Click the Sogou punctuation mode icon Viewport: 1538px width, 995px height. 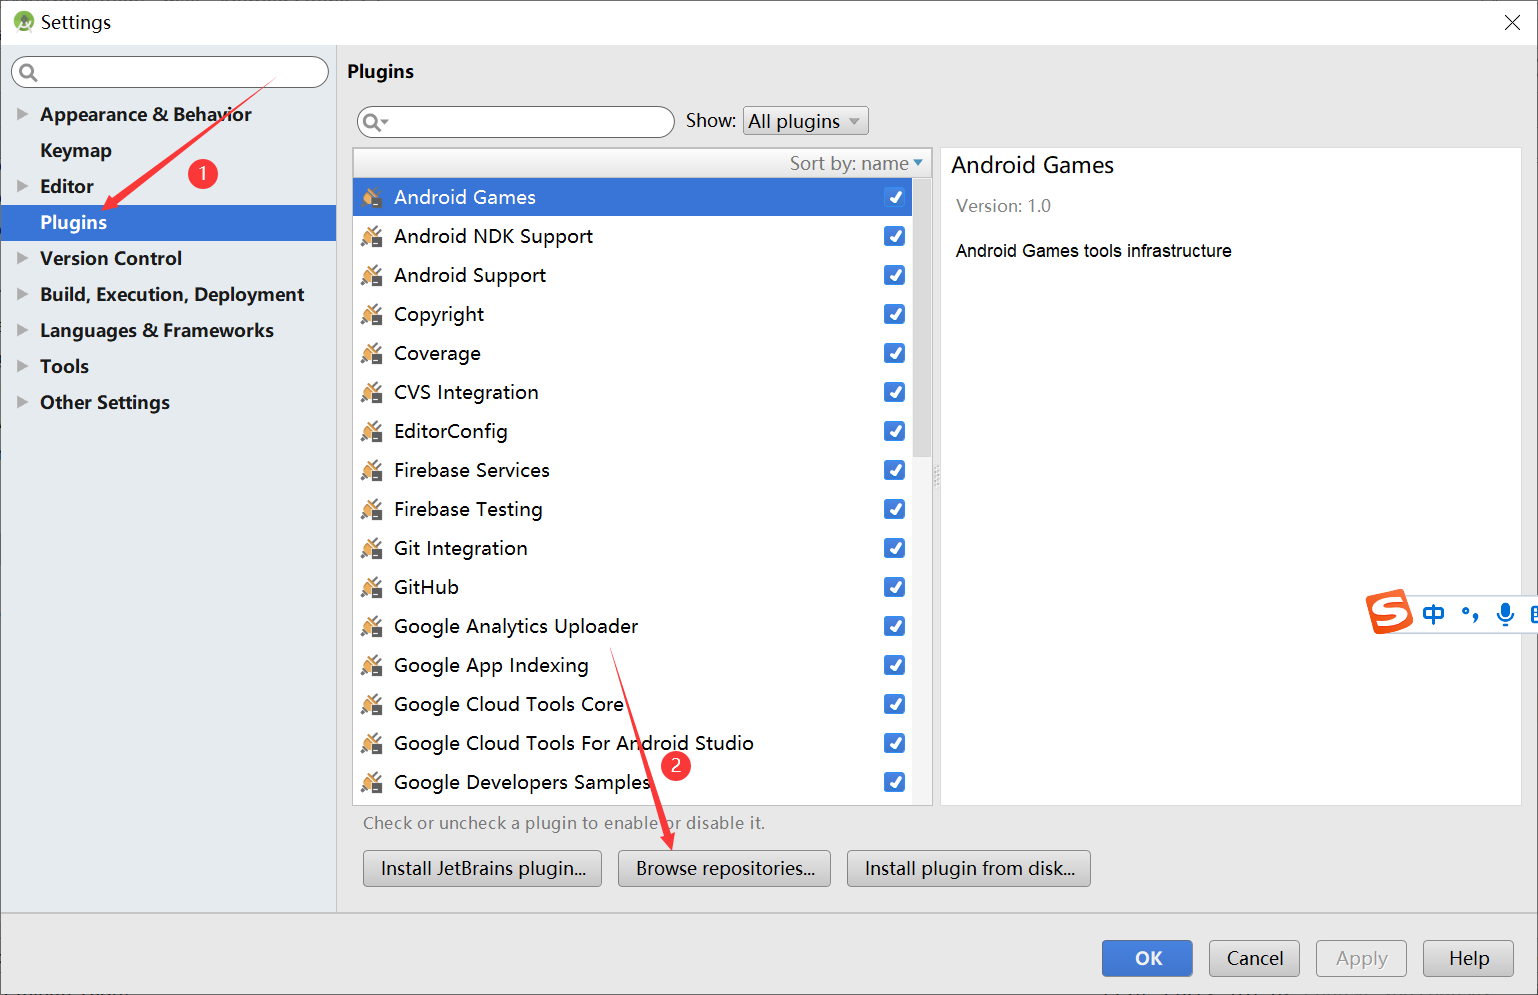pos(1470,614)
